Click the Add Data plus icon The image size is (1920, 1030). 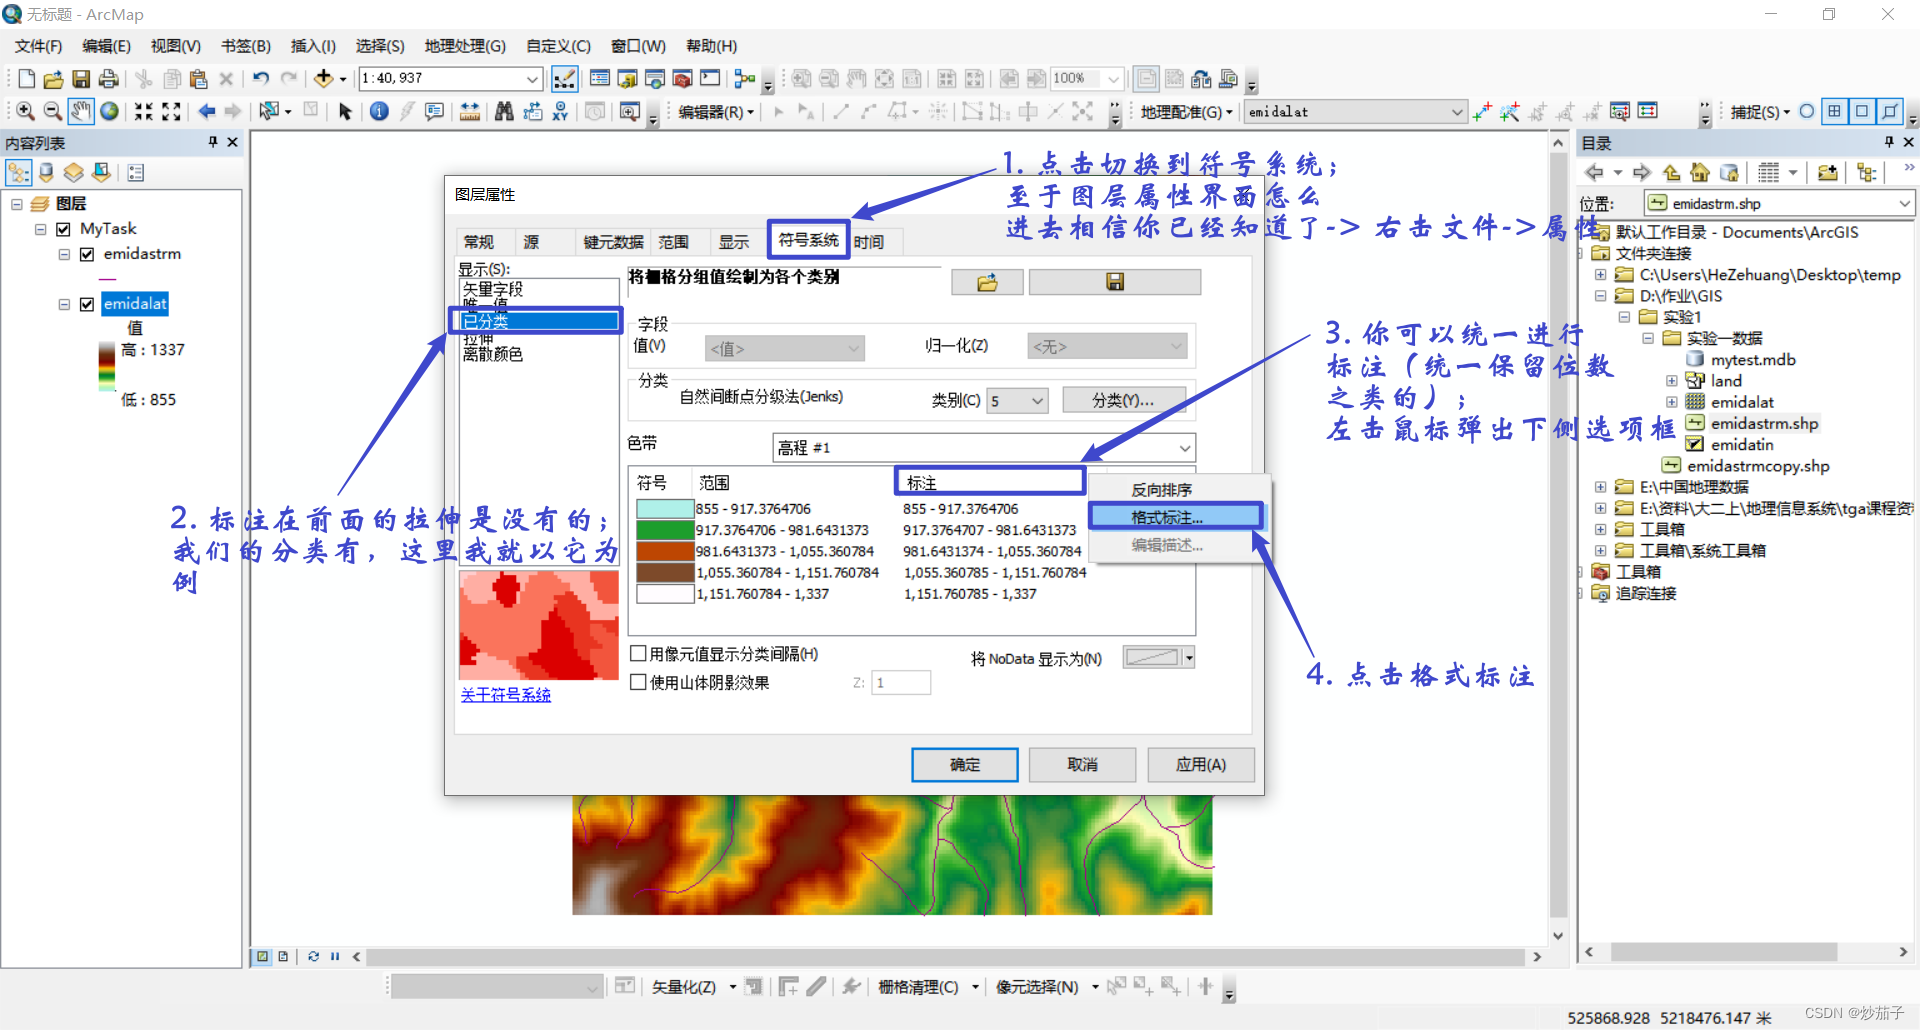pos(323,79)
